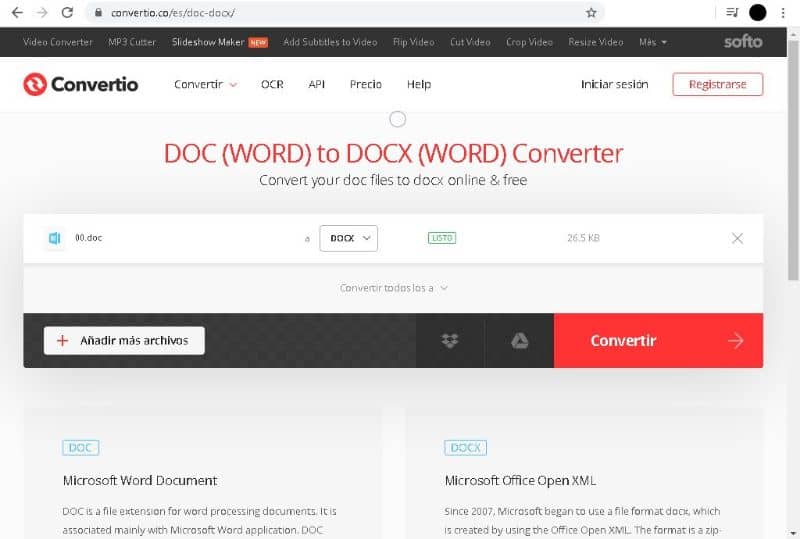Click the Convertio logo
This screenshot has height=539, width=800.
[81, 84]
